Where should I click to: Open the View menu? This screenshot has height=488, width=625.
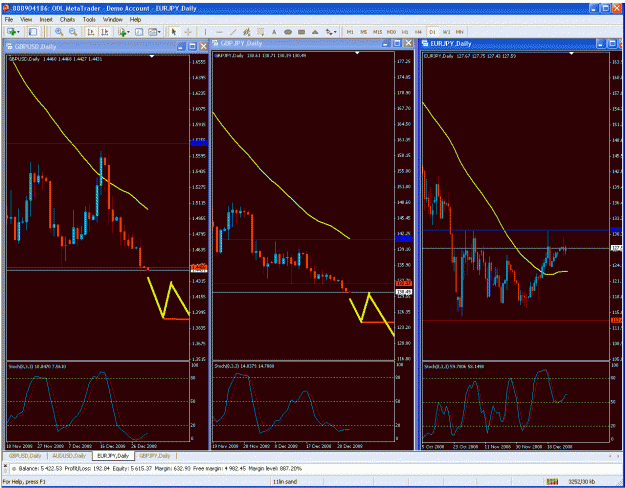coord(26,19)
